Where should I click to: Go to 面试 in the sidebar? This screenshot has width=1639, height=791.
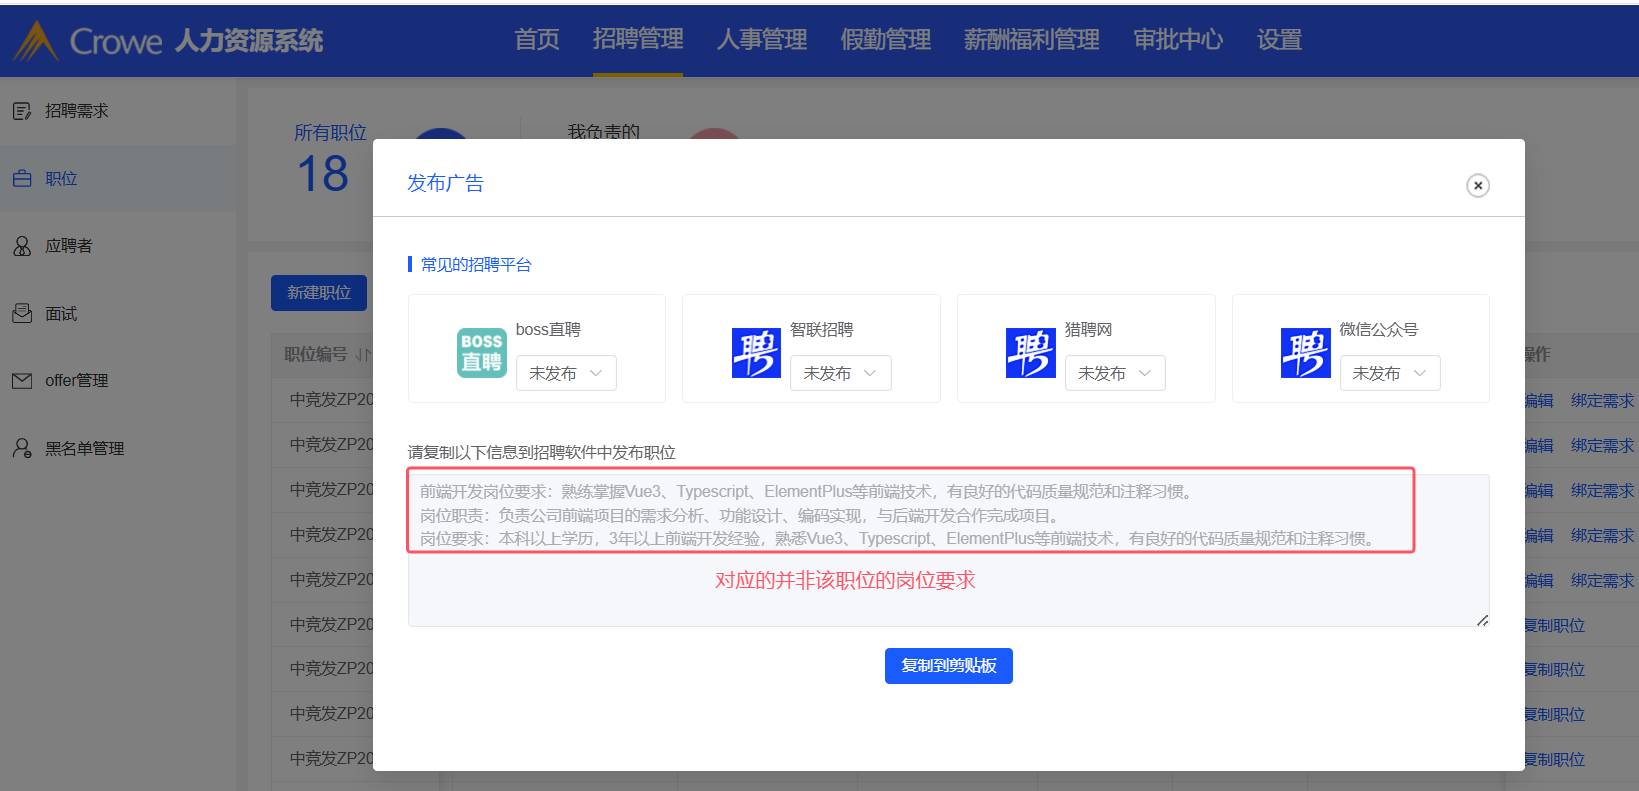(x=60, y=314)
